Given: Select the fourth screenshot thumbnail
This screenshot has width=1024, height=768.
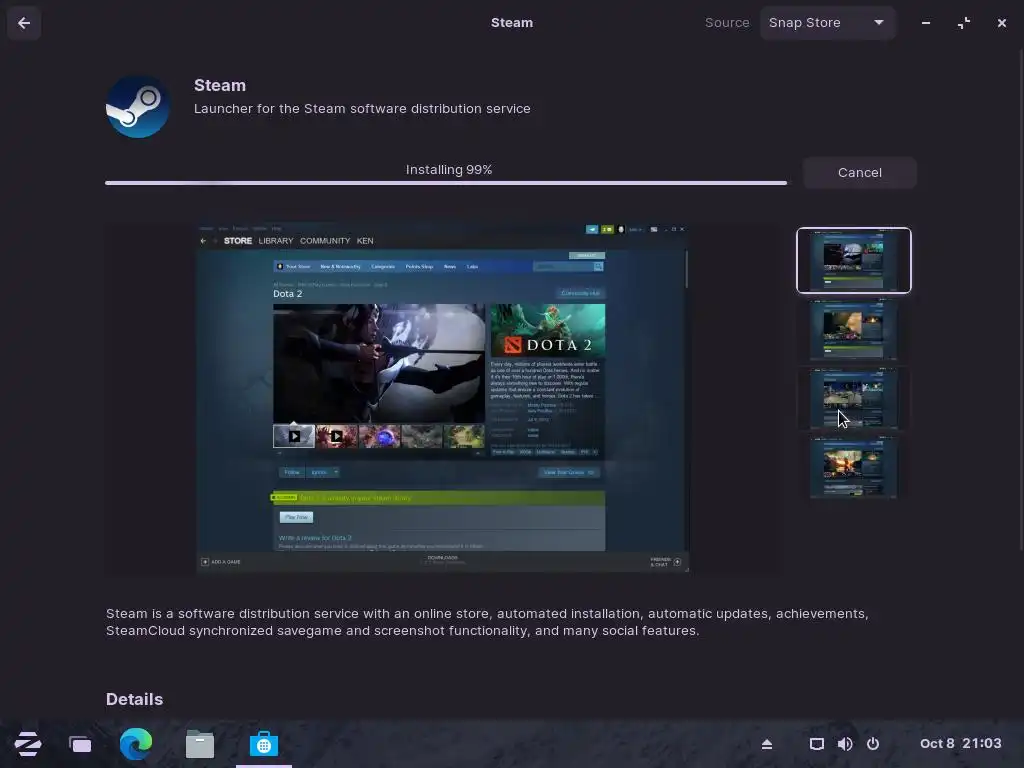Looking at the screenshot, I should [854, 468].
